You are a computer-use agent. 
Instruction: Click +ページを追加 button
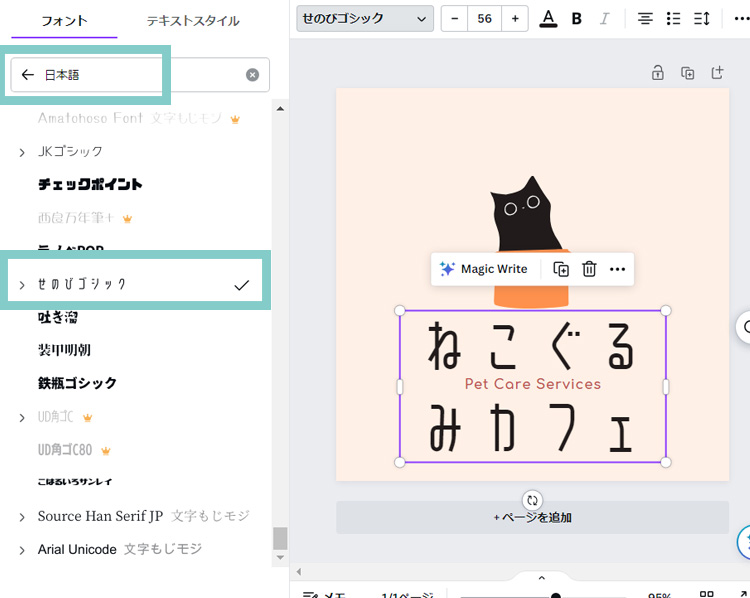(532, 517)
